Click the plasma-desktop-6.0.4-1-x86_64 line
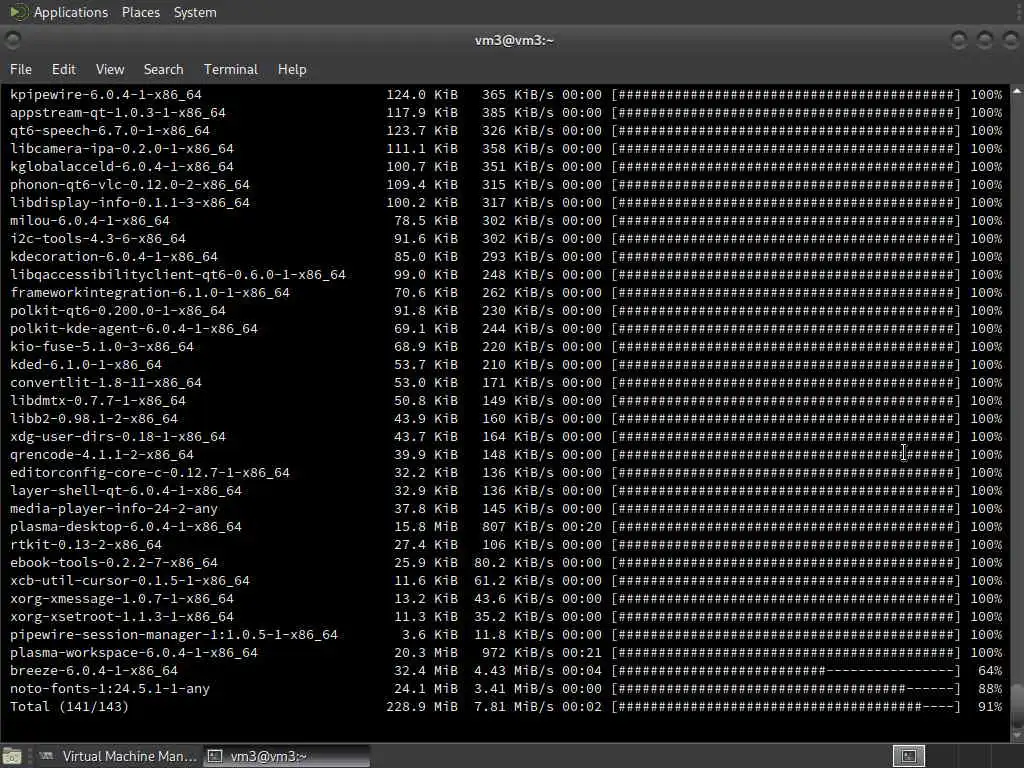Screen dimensions: 1024x768 pyautogui.click(x=506, y=526)
